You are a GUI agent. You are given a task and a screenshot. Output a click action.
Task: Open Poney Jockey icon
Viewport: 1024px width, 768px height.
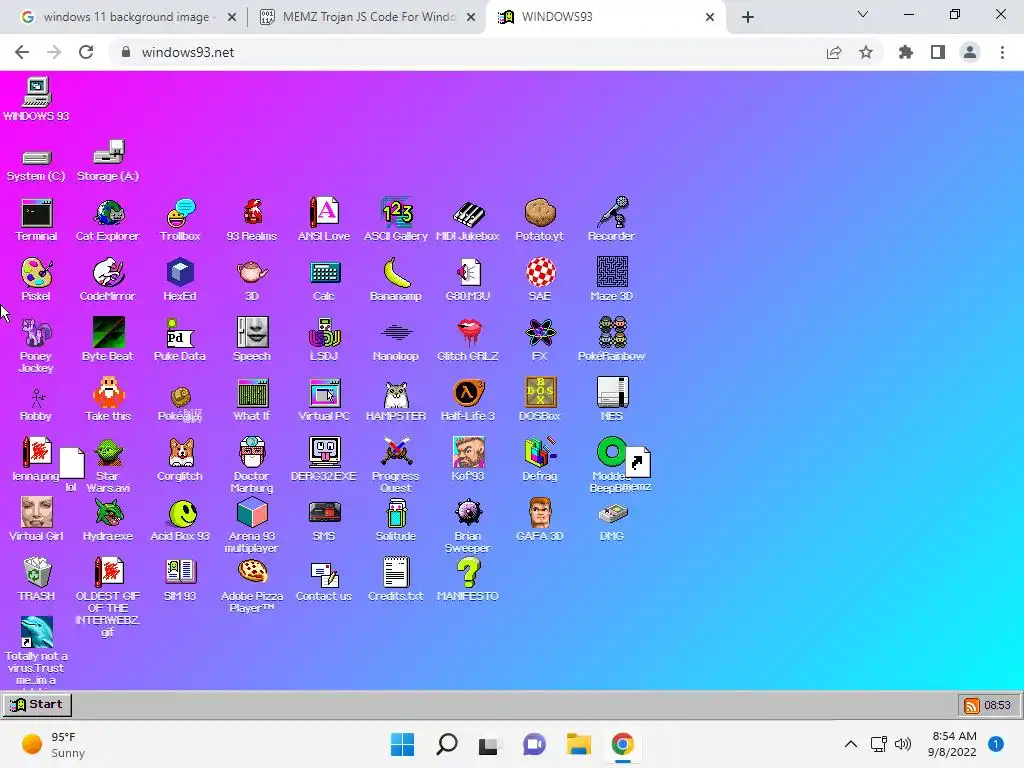pos(37,345)
